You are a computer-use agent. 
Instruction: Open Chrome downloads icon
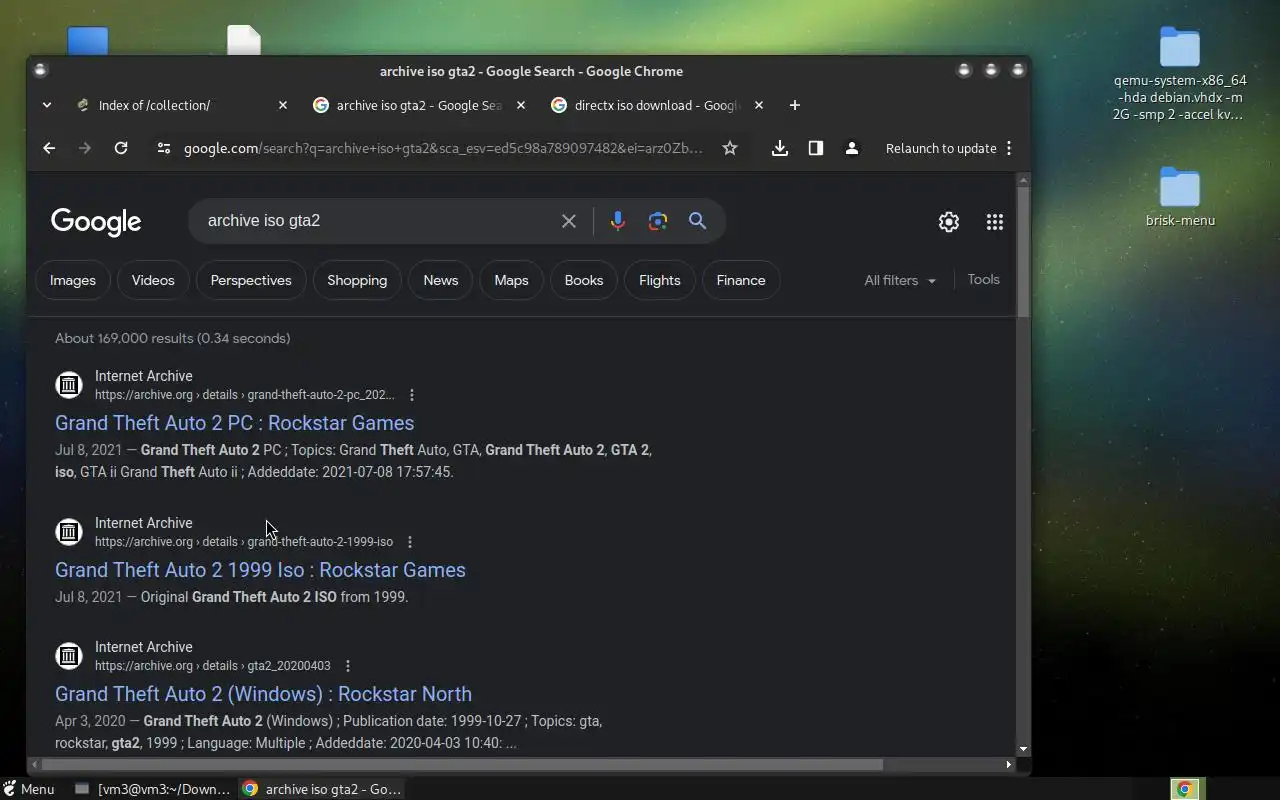(x=780, y=148)
